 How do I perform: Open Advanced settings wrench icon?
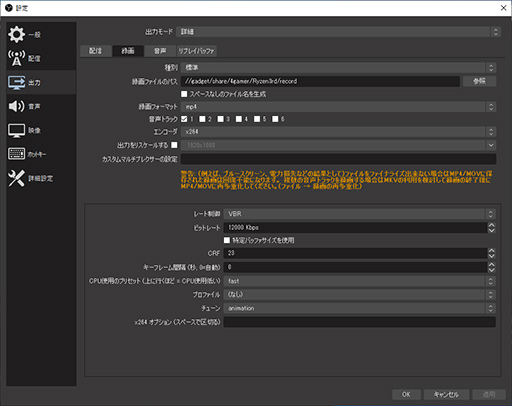point(16,178)
